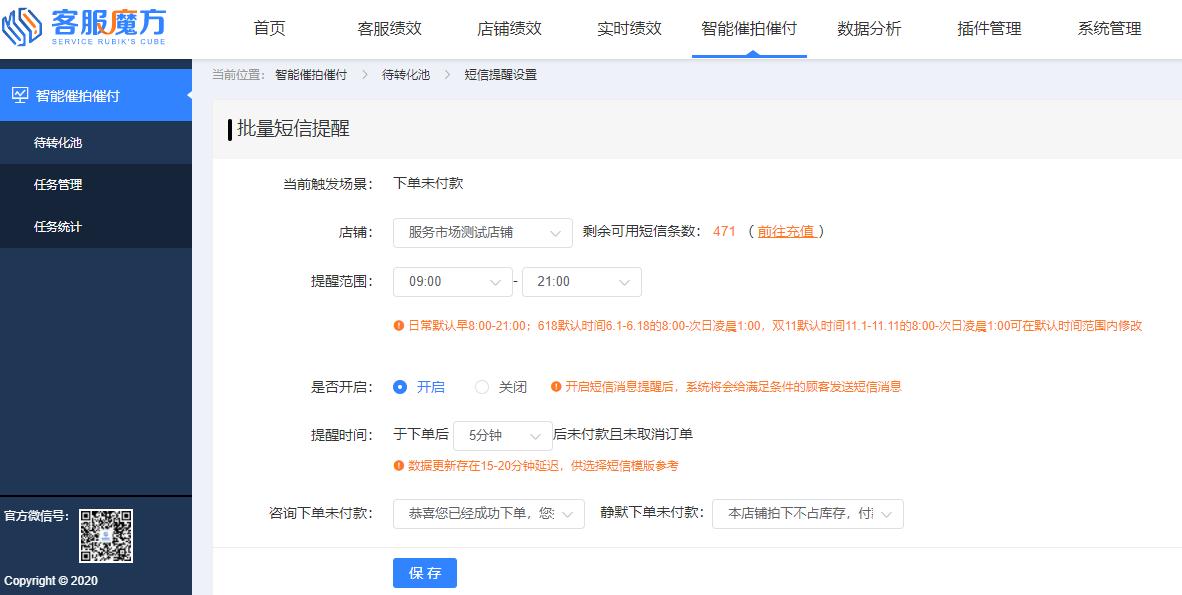Open the 09:00 start time dropdown

(x=452, y=281)
